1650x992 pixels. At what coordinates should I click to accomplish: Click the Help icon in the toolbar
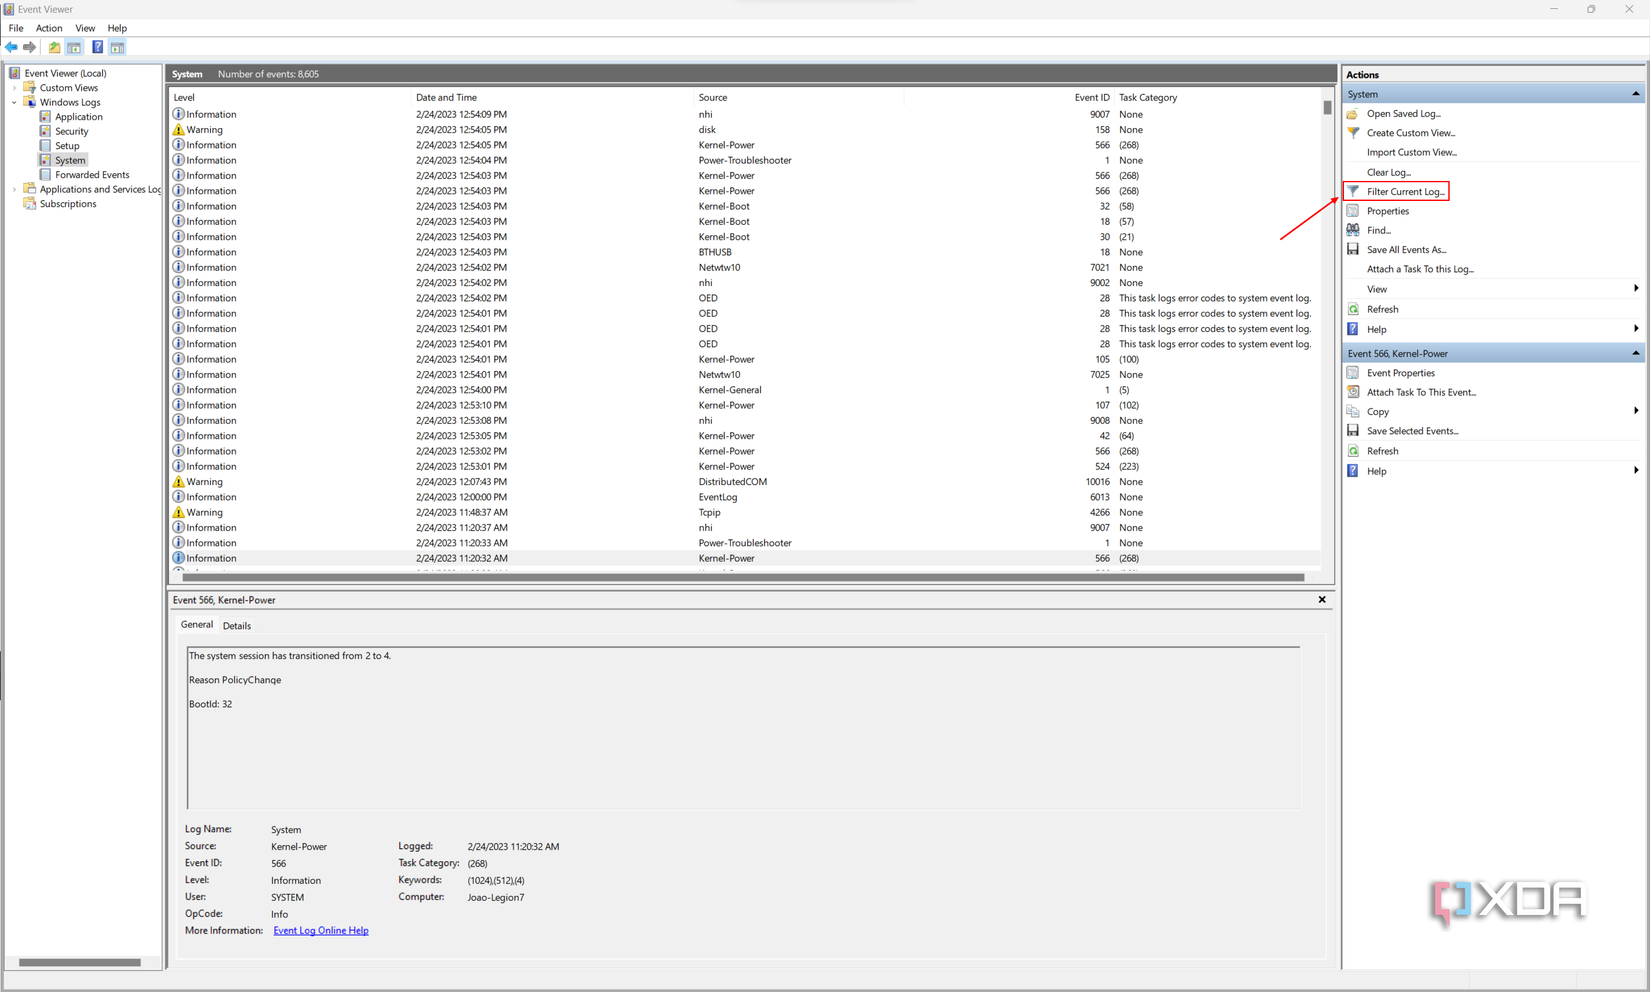tap(97, 47)
